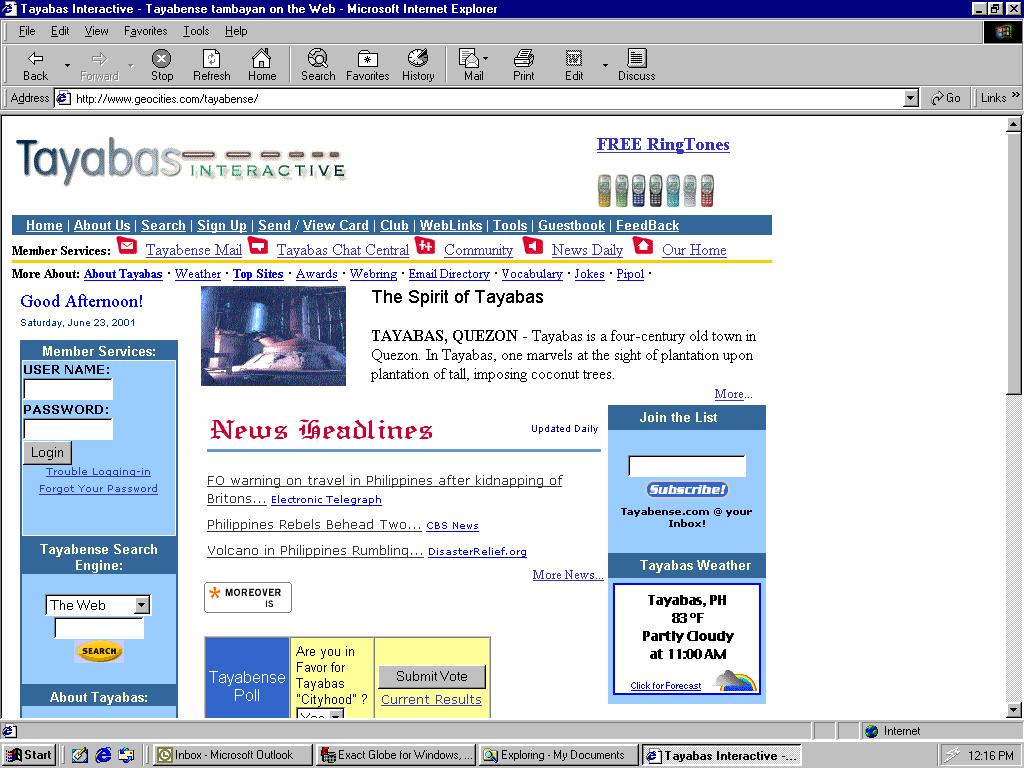
Task: Switch to Exploring - My Documents taskbar window
Action: click(558, 755)
